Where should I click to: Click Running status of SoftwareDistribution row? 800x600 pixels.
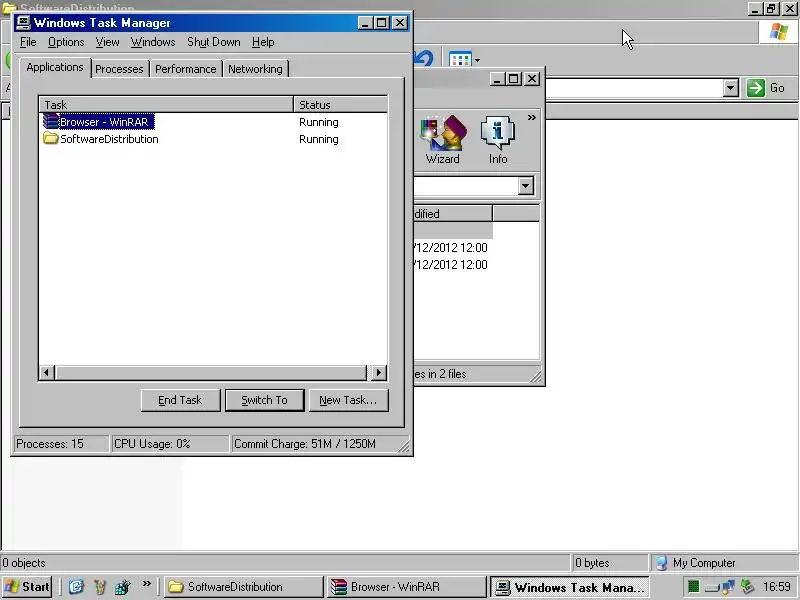coord(319,139)
